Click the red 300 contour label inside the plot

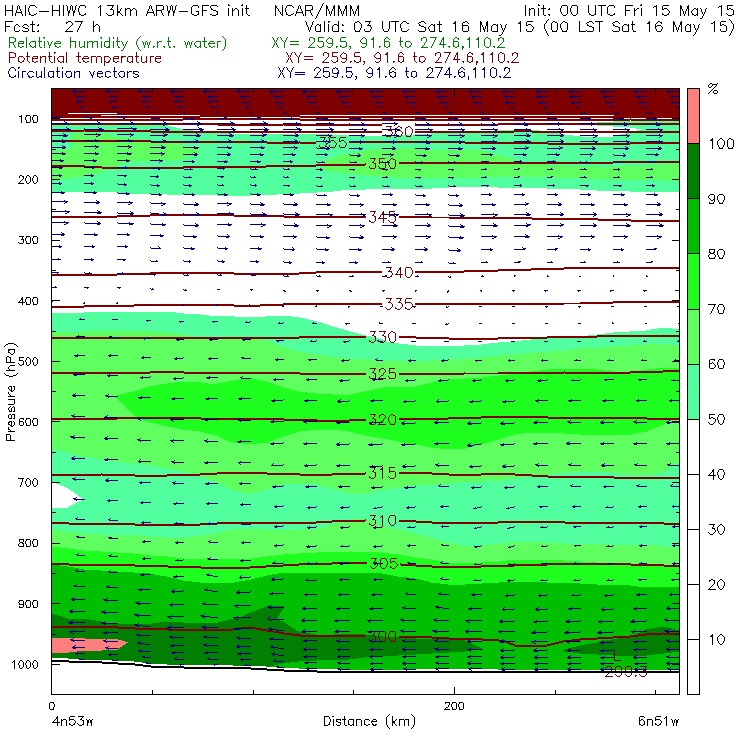click(x=382, y=637)
